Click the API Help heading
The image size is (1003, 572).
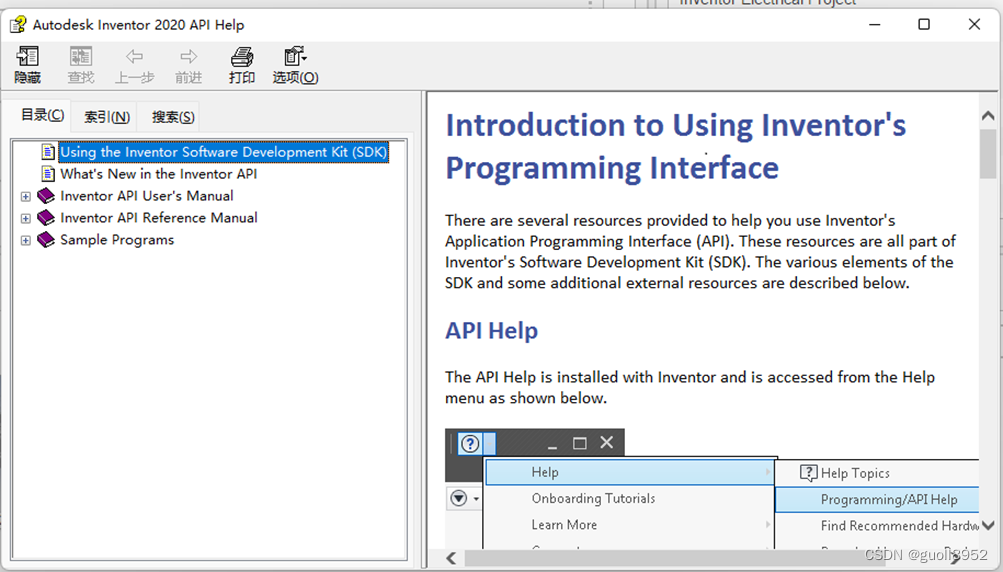click(491, 331)
